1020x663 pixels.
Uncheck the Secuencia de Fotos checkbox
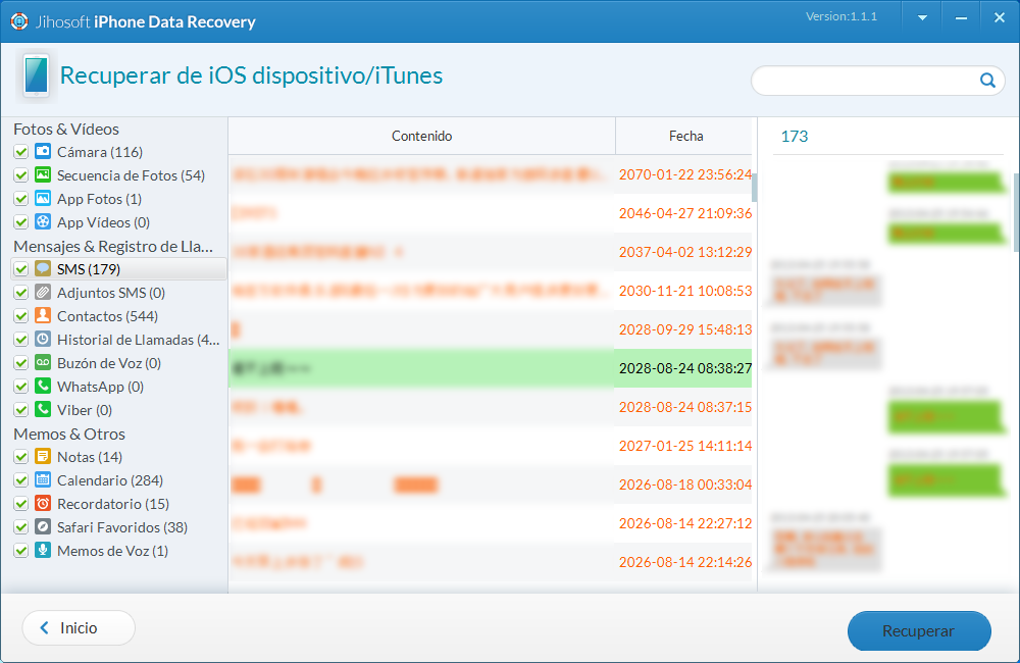pyautogui.click(x=21, y=175)
